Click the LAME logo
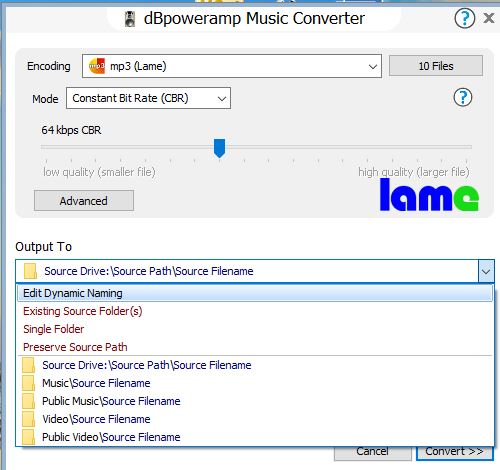500x470 pixels. 429,195
